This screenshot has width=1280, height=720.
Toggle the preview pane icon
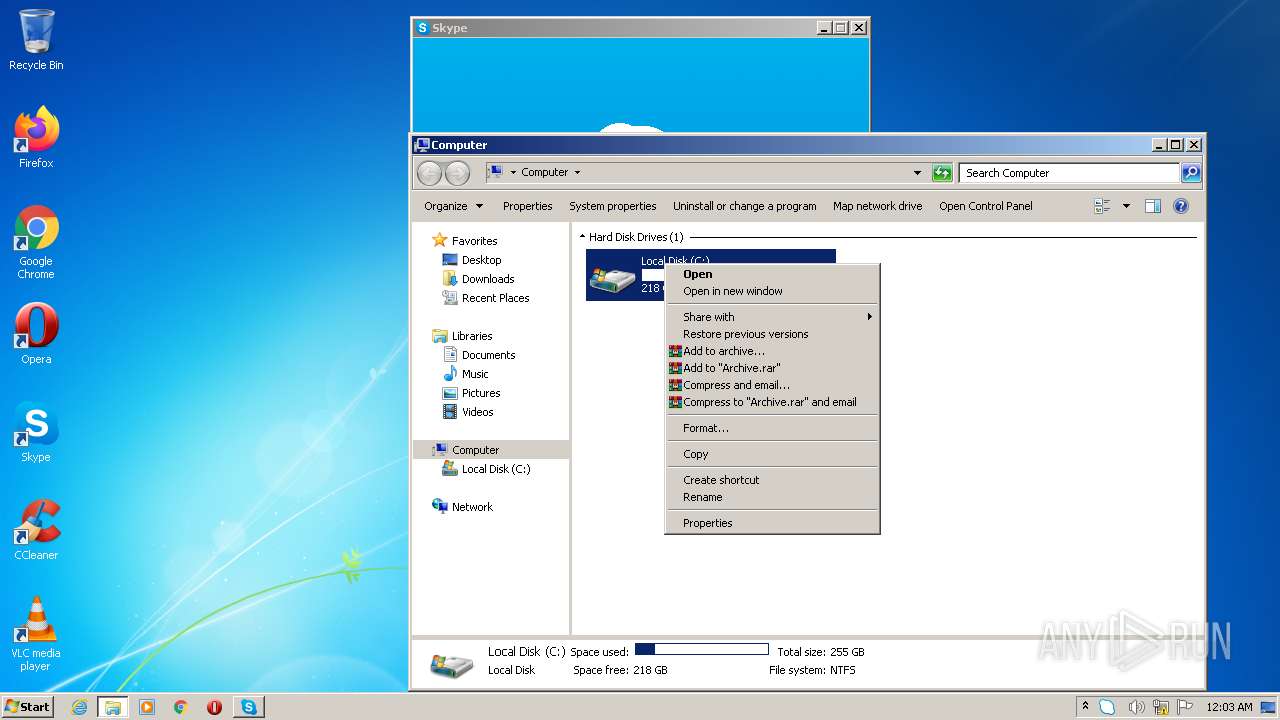click(x=1153, y=206)
